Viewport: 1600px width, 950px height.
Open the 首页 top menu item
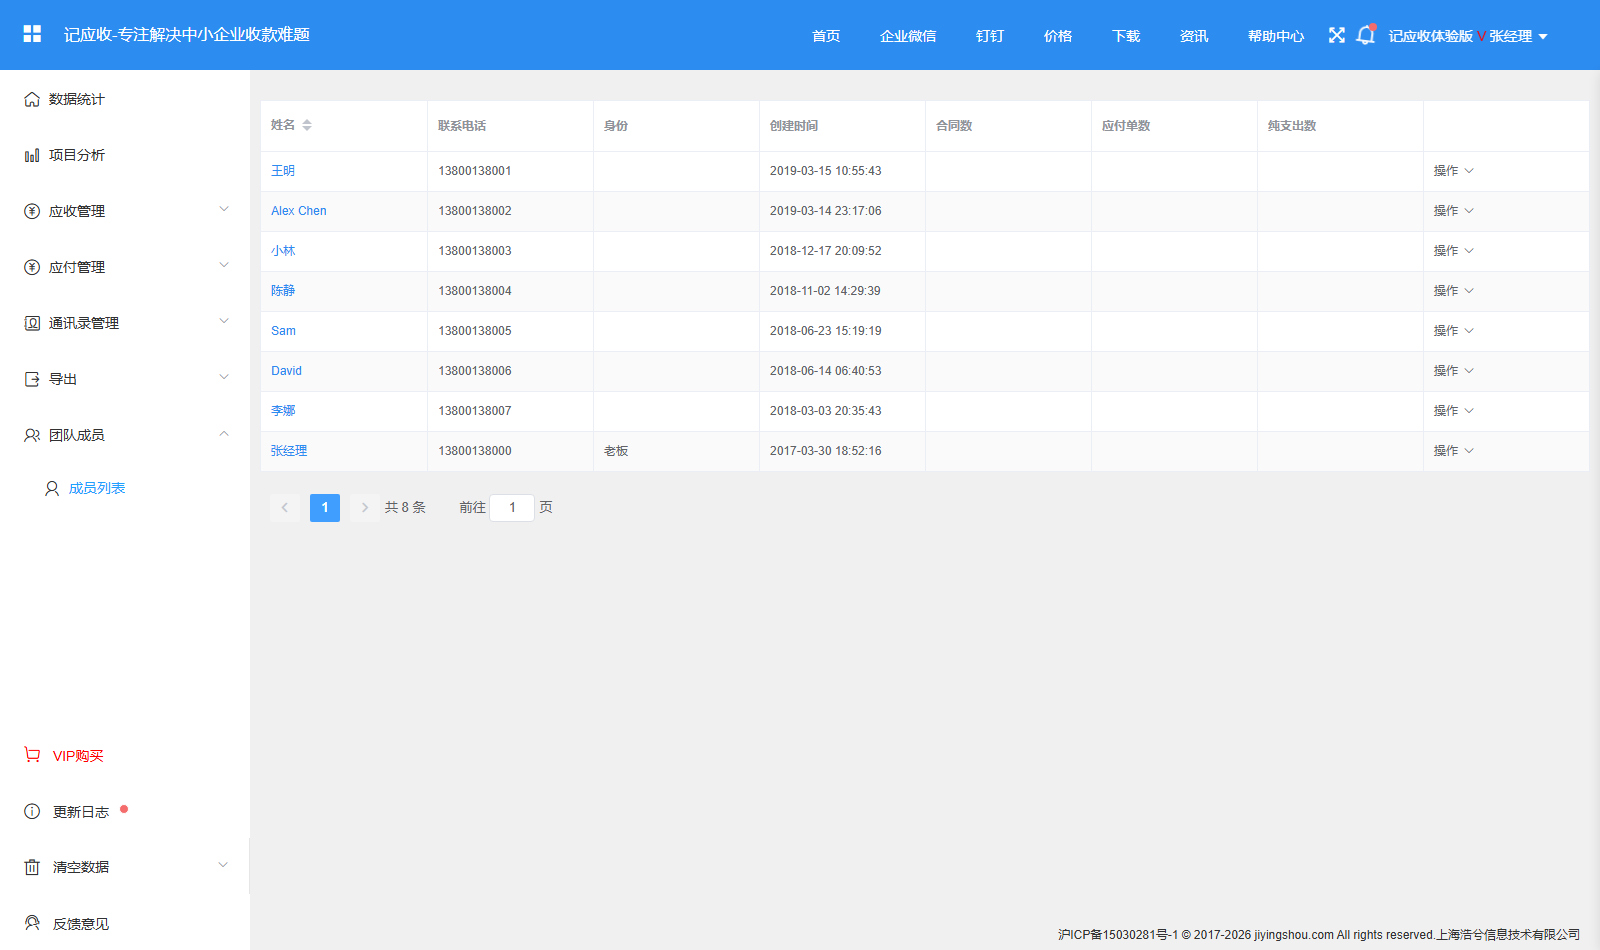(826, 36)
